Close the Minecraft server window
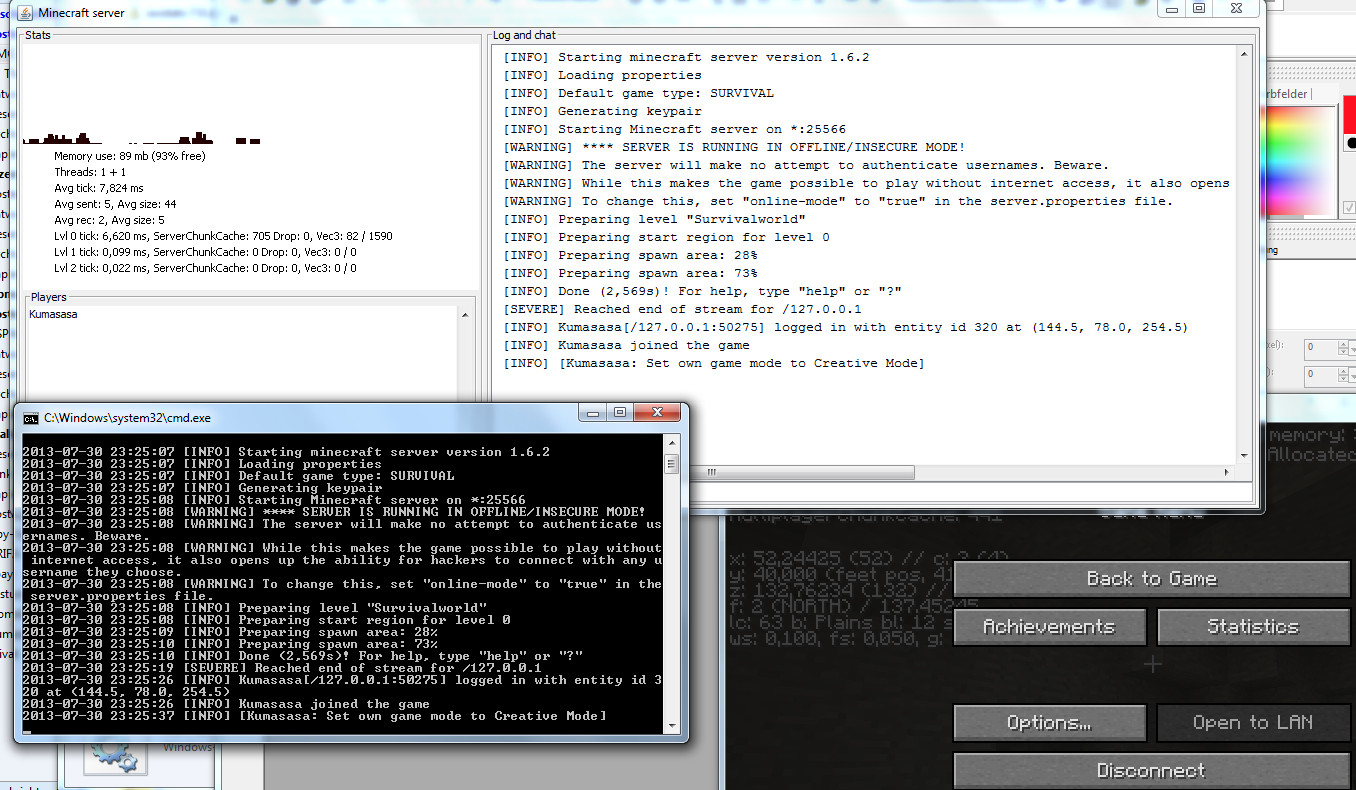The image size is (1356, 790). [1236, 8]
